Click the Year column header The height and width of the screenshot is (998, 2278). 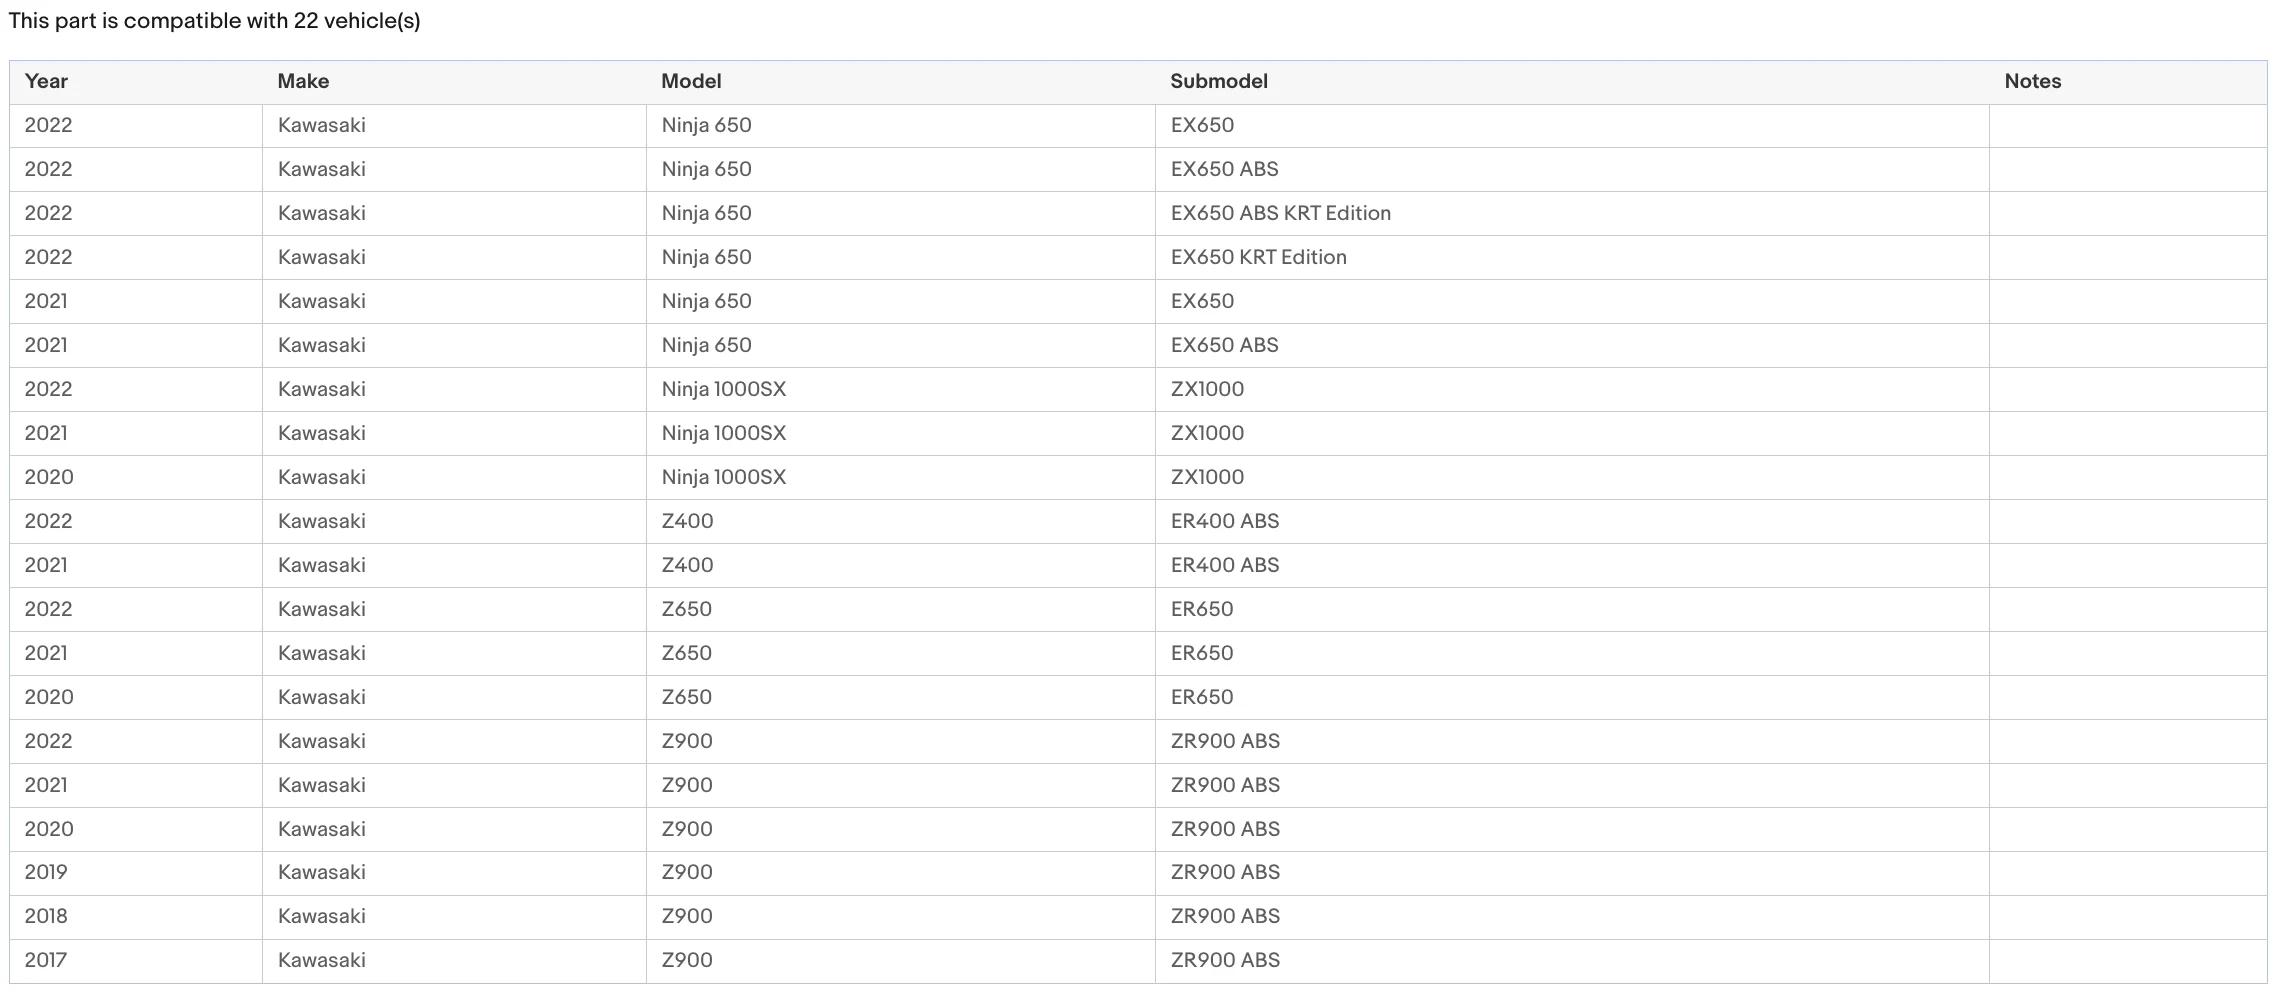click(x=46, y=82)
